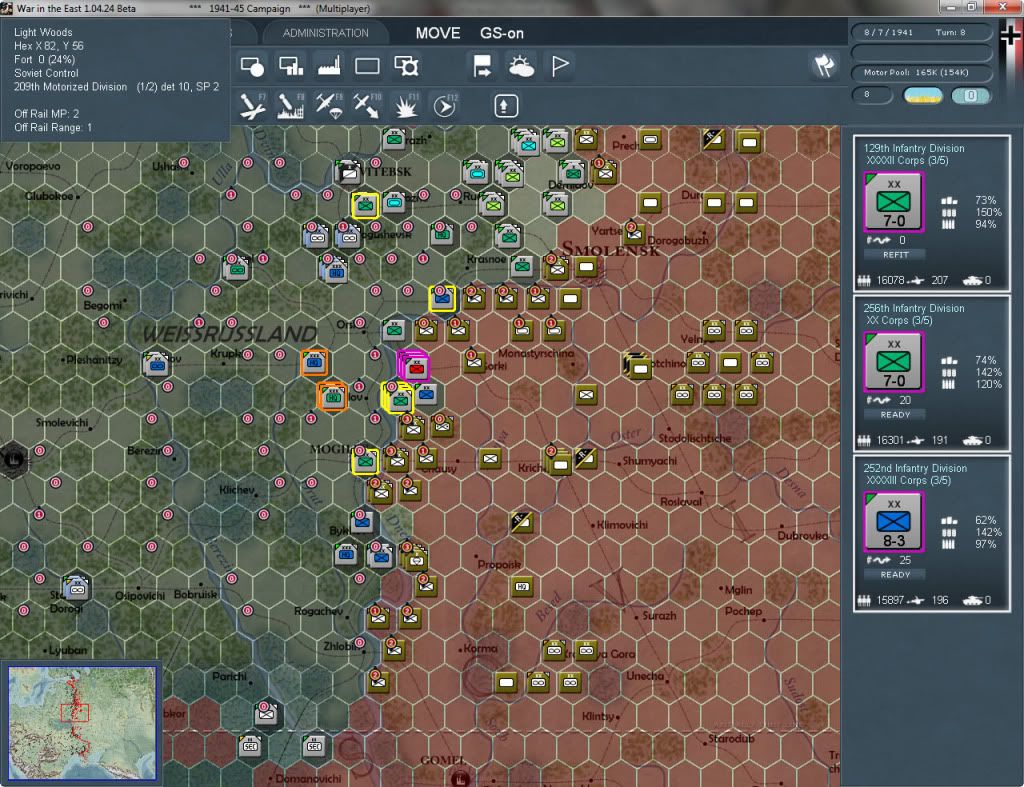Viewport: 1024px width, 787px height.
Task: Click the unit-with-circle map info icon
Action: (252, 66)
